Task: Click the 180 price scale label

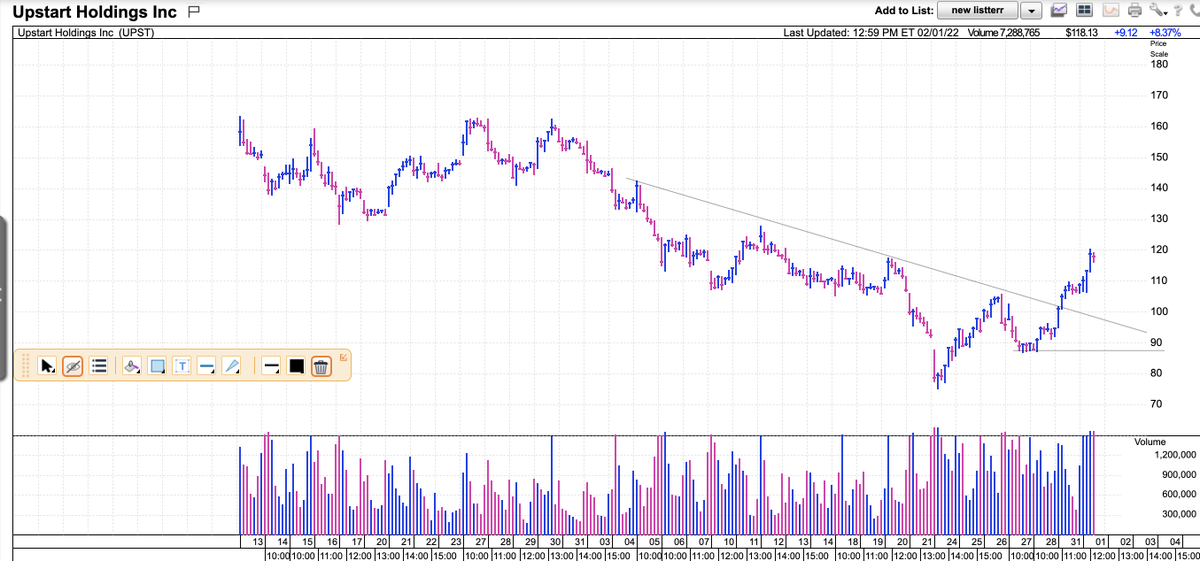Action: [1159, 65]
